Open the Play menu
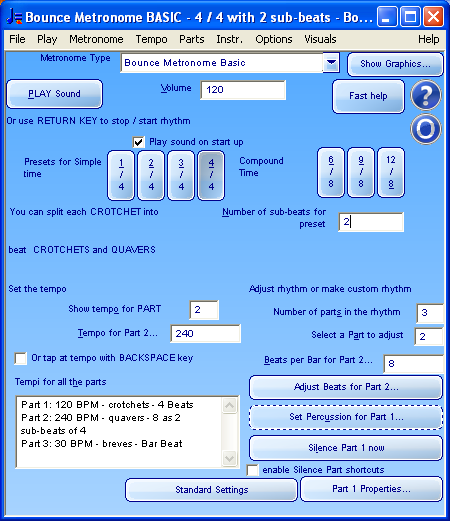The width and height of the screenshot is (450, 521). coord(47,39)
